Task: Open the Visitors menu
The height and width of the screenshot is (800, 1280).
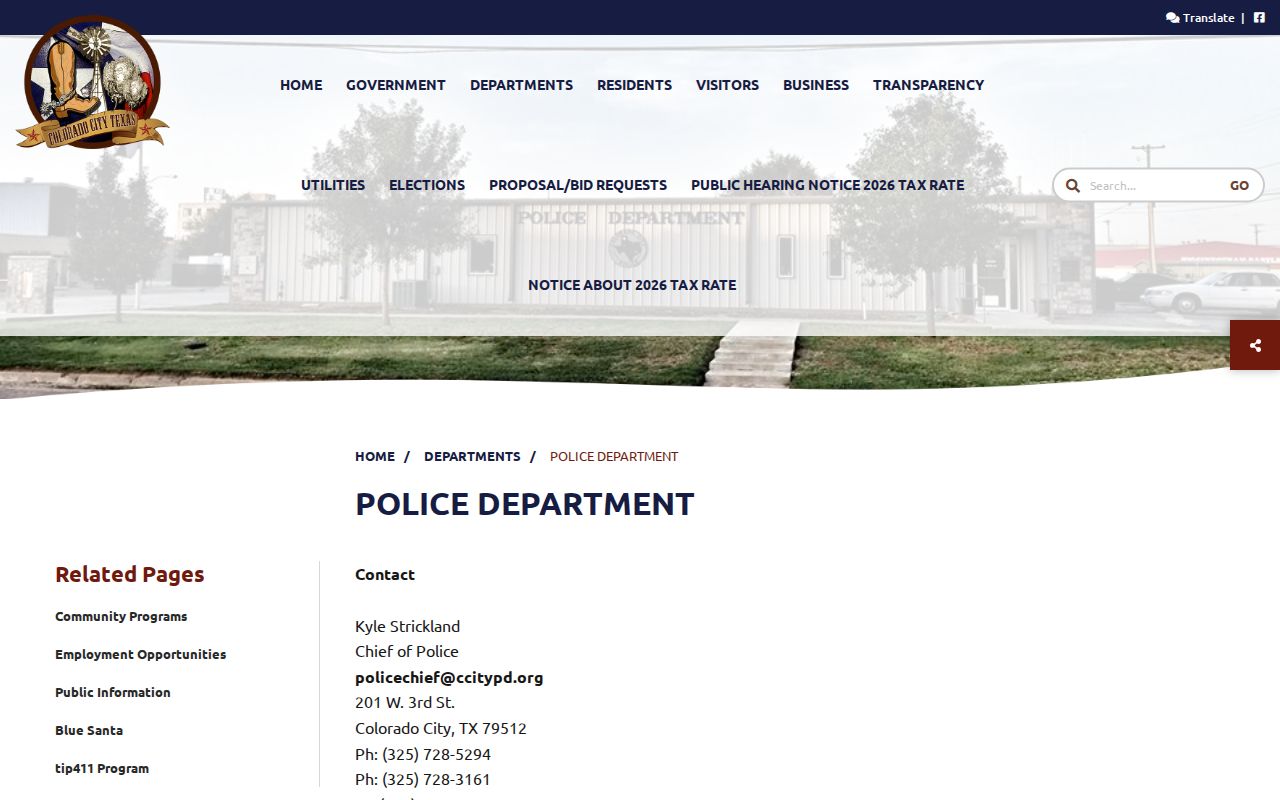Action: pyautogui.click(x=727, y=85)
